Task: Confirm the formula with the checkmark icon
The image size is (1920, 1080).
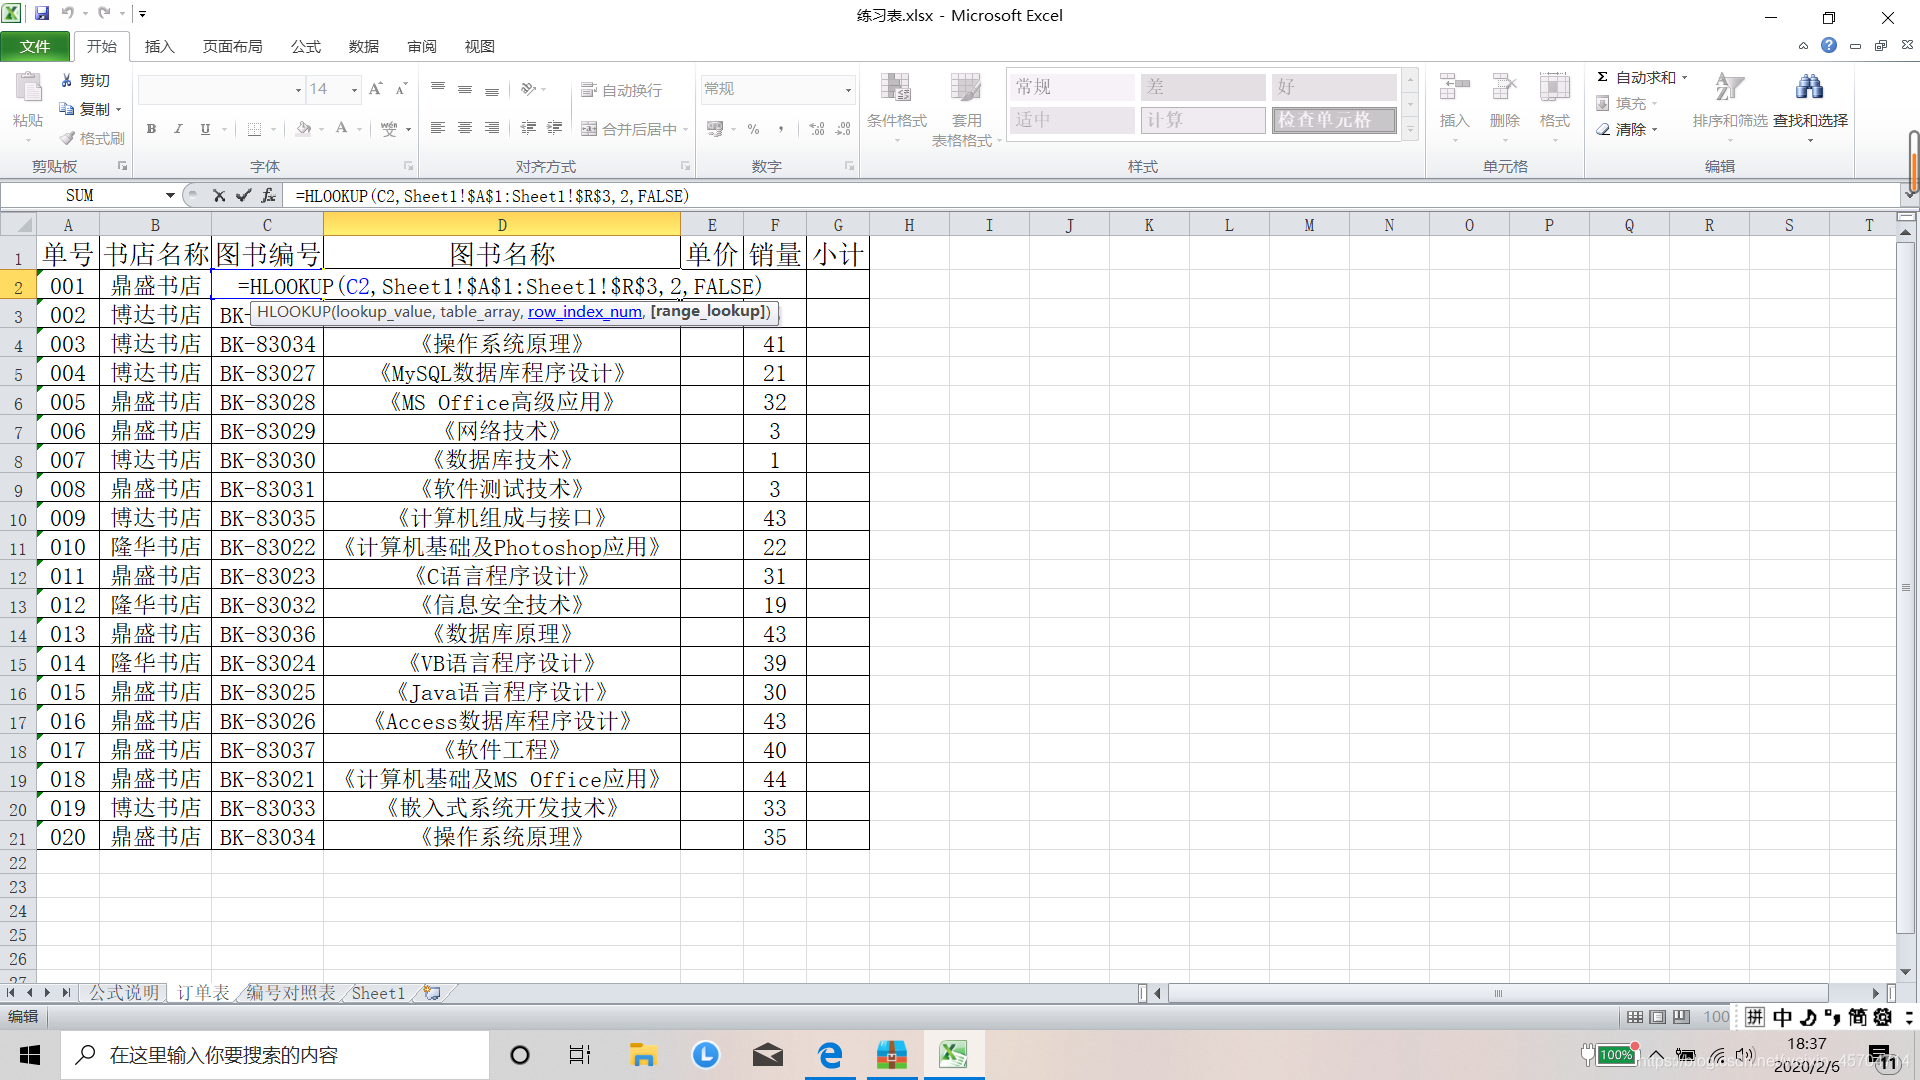Action: click(x=243, y=196)
